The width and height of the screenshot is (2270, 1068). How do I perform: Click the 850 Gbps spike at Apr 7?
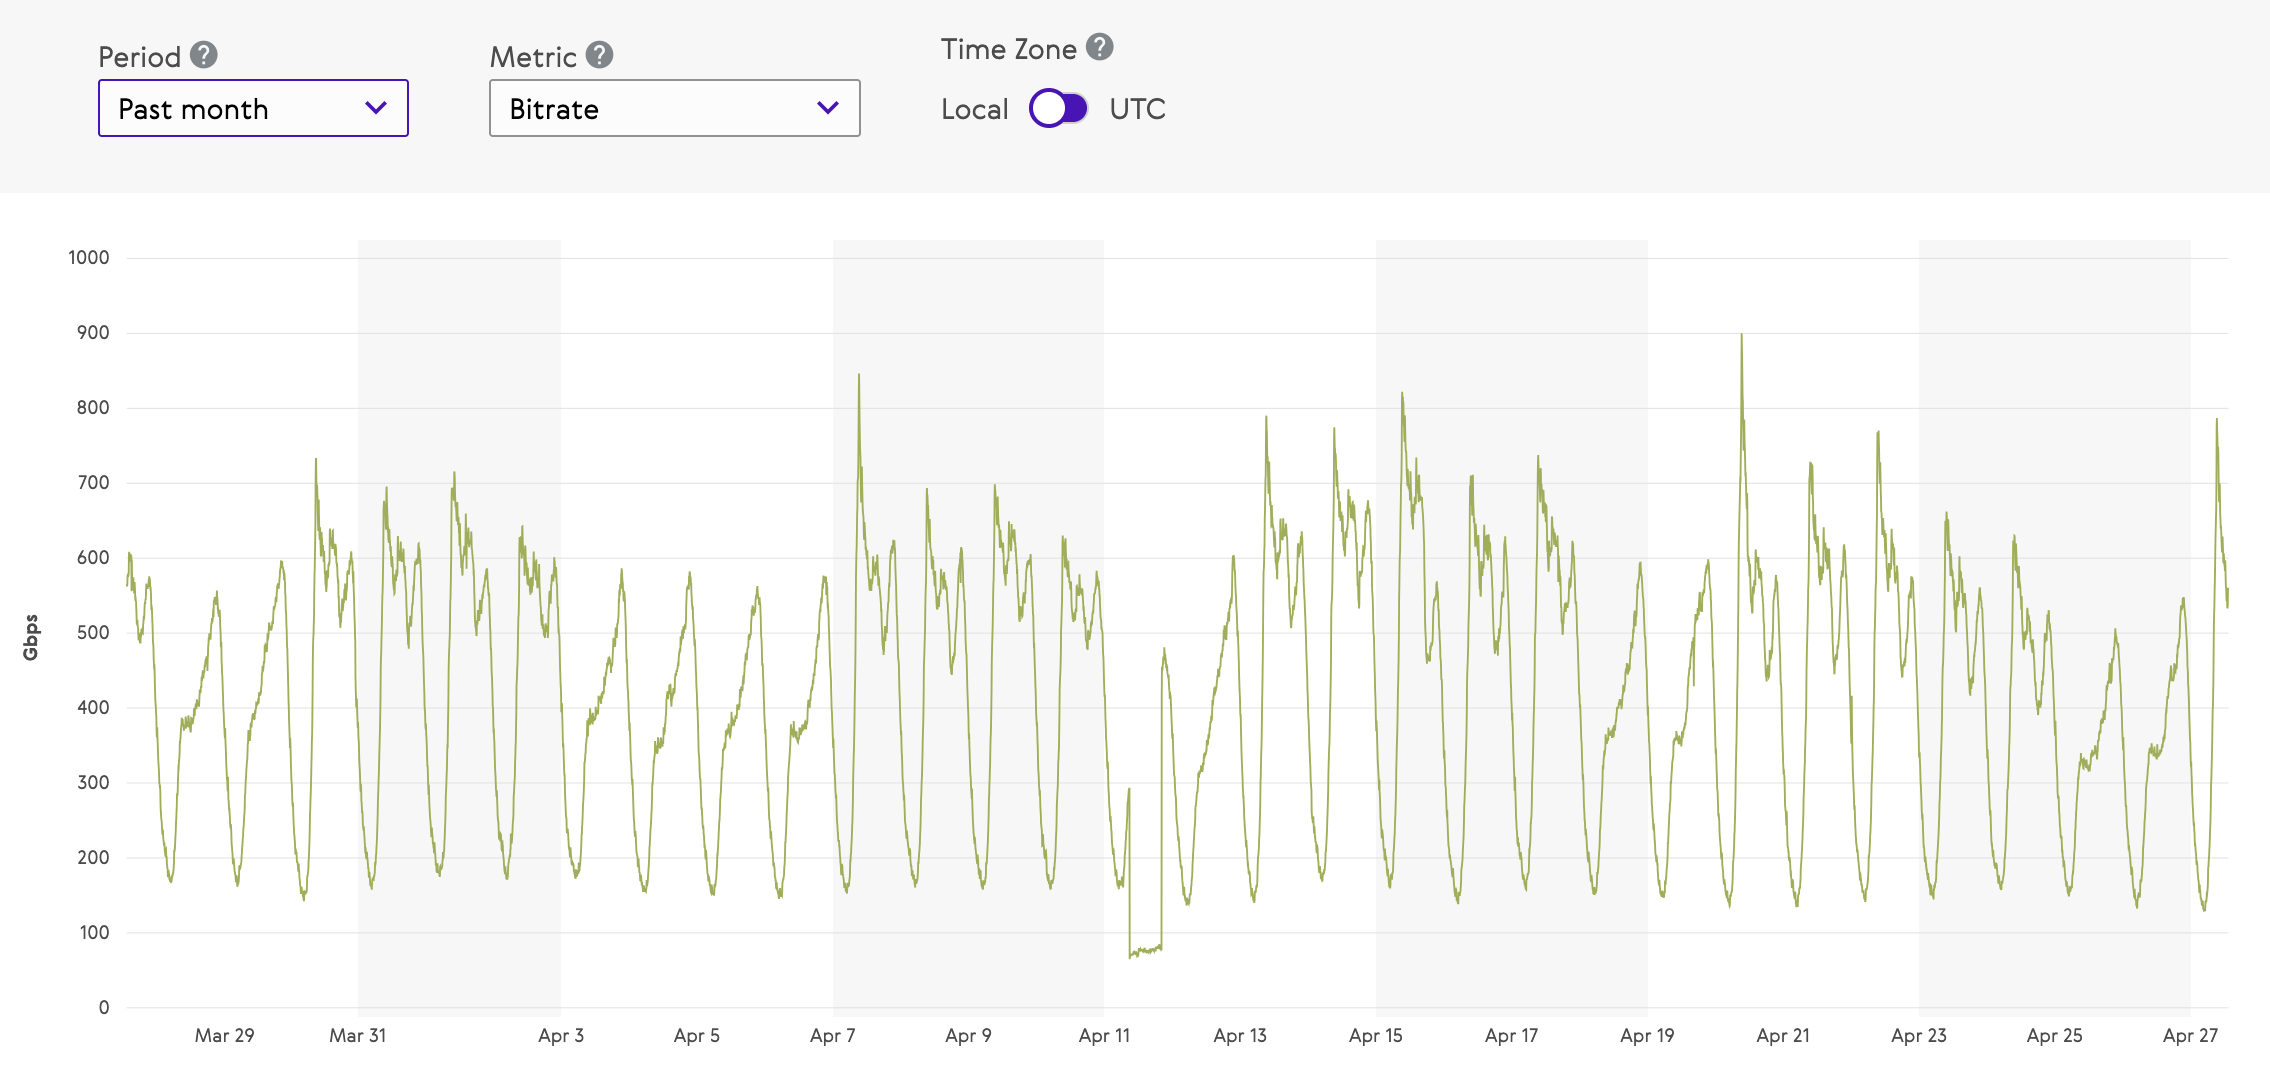tap(859, 377)
